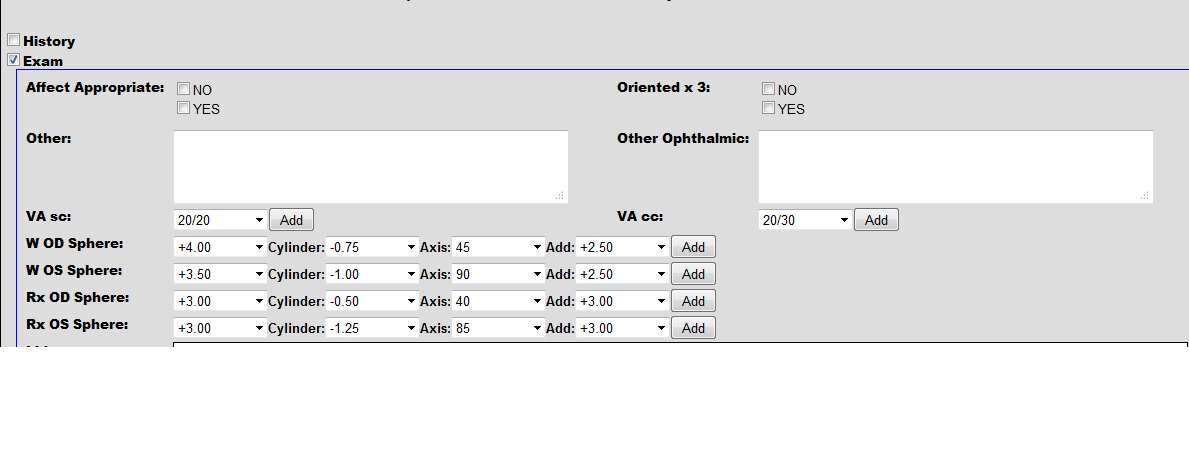Open the VA cc dropdown showing 20/30
Viewport: 1189px width, 460px height.
805,220
